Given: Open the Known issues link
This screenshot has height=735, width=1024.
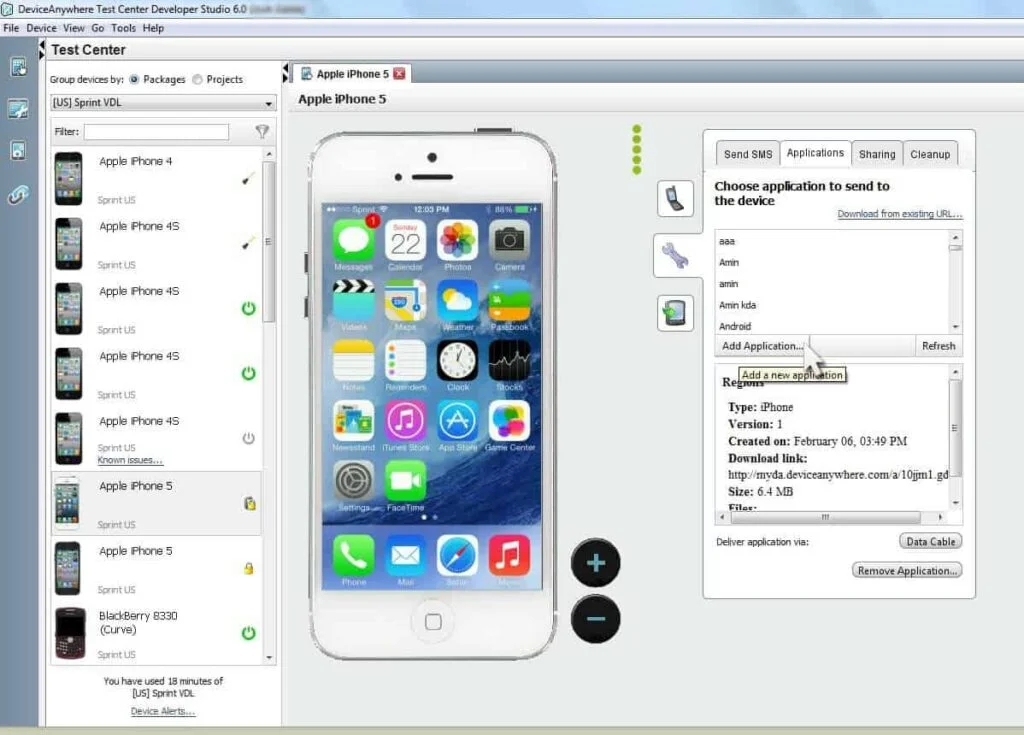Looking at the screenshot, I should click(x=130, y=460).
